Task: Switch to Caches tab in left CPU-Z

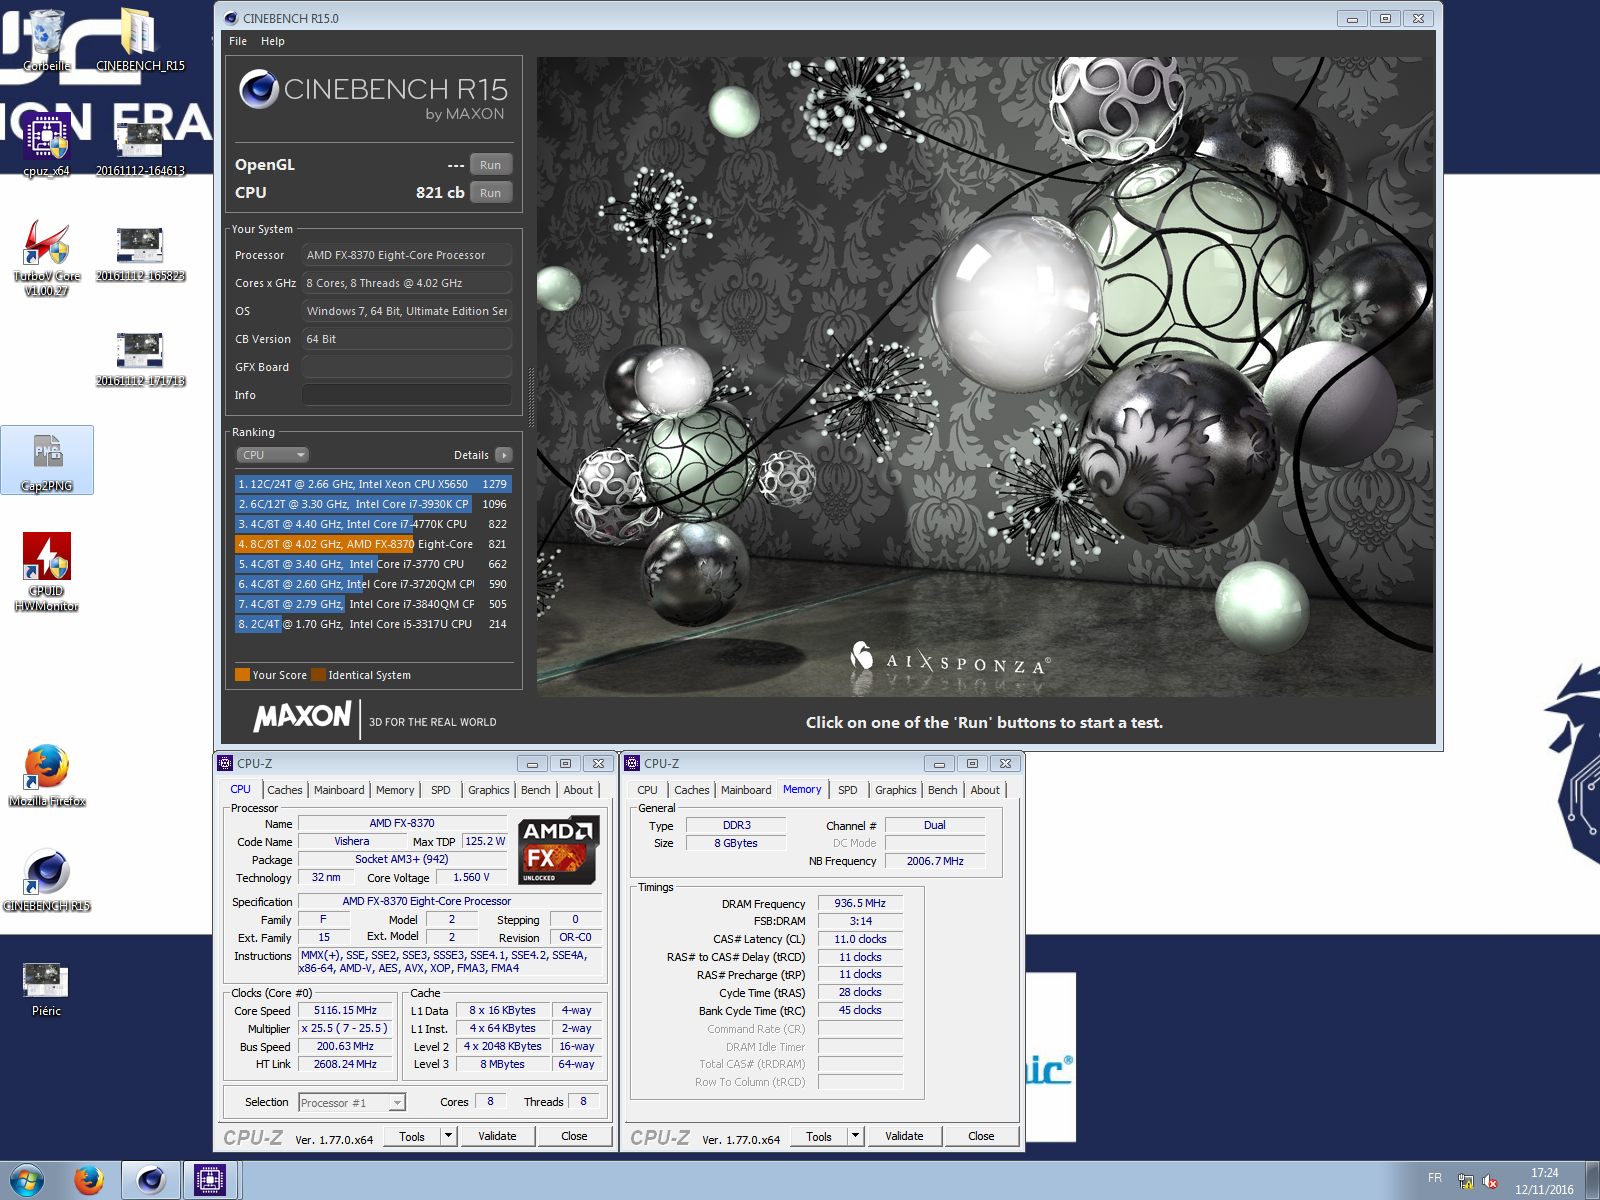Action: 285,790
